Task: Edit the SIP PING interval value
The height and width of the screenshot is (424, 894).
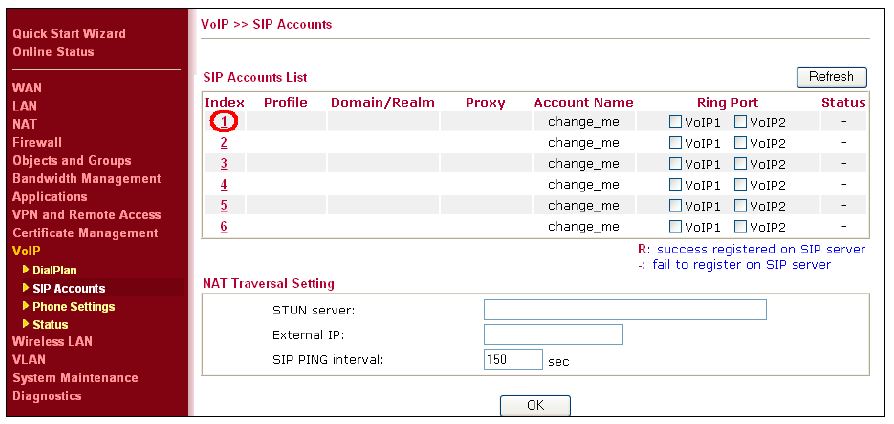Action: 513,360
